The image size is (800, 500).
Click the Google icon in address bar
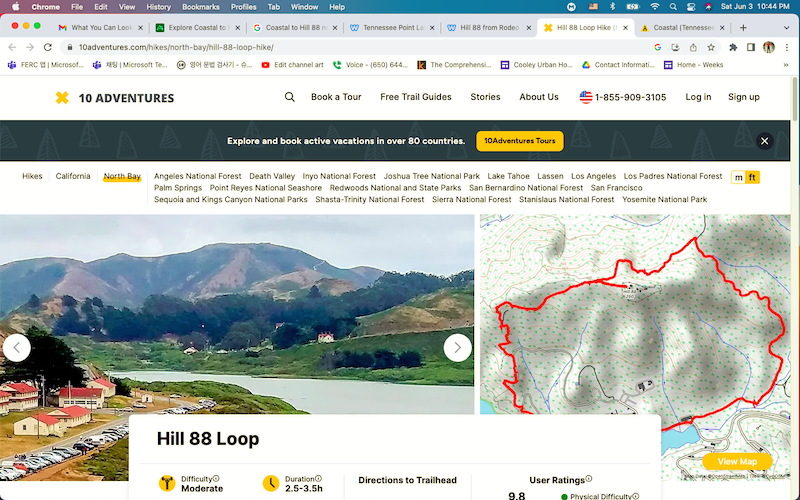click(x=658, y=47)
